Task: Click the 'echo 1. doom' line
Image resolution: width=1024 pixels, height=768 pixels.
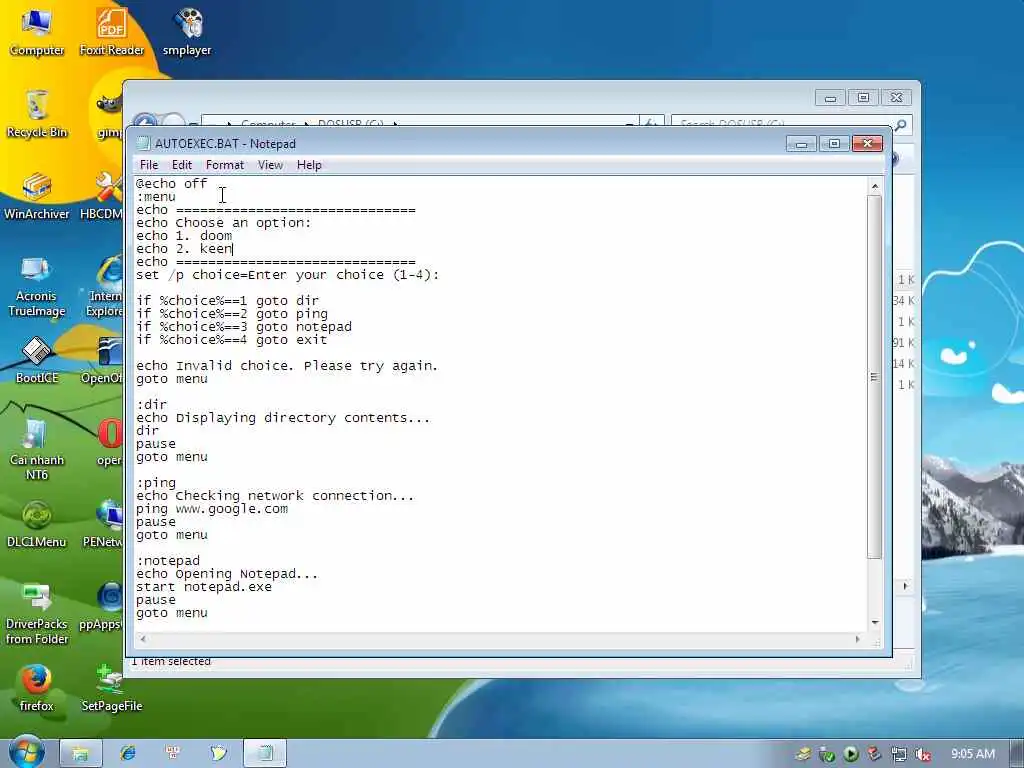Action: [x=184, y=236]
